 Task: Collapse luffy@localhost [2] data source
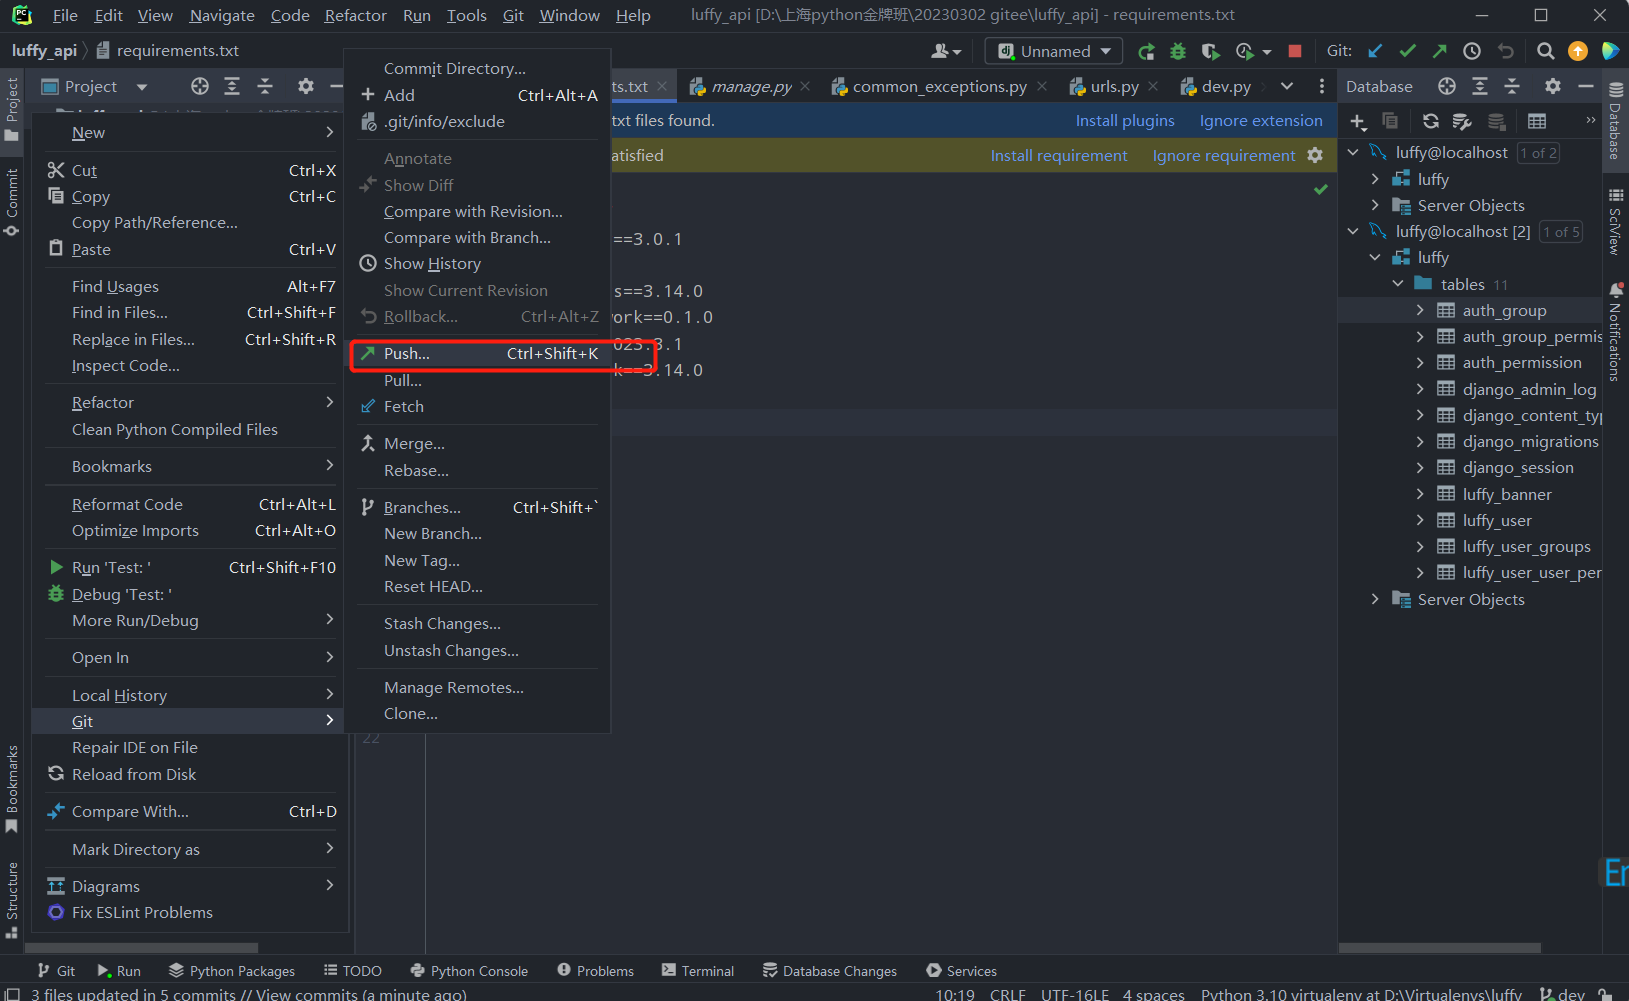1353,231
